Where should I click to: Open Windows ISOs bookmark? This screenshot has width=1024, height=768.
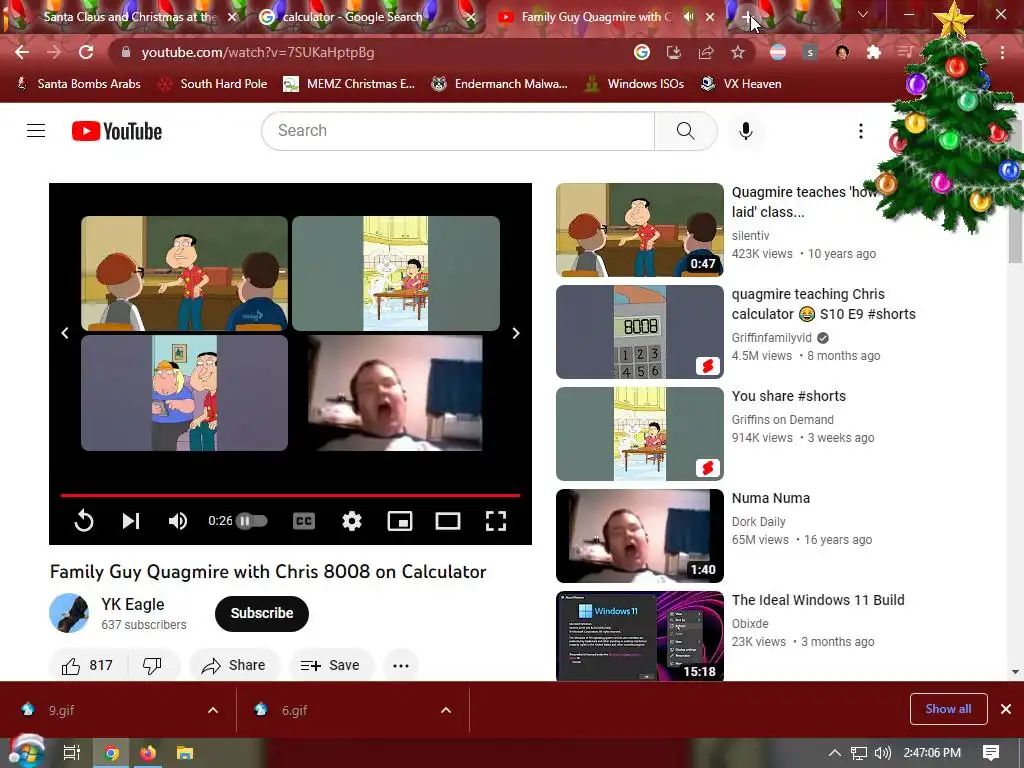click(x=634, y=84)
